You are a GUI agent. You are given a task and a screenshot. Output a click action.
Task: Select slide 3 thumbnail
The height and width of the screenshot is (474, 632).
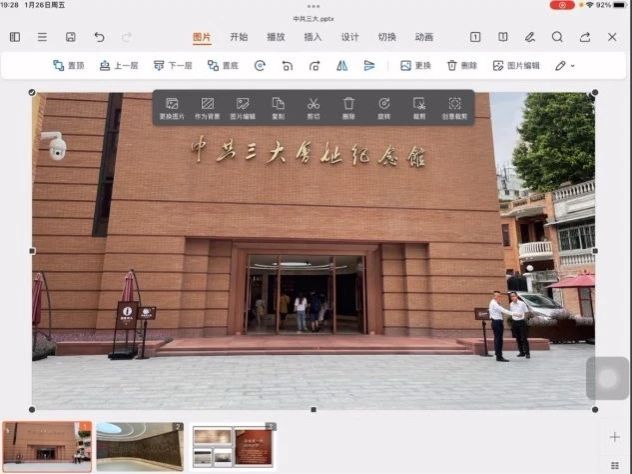[x=233, y=447]
